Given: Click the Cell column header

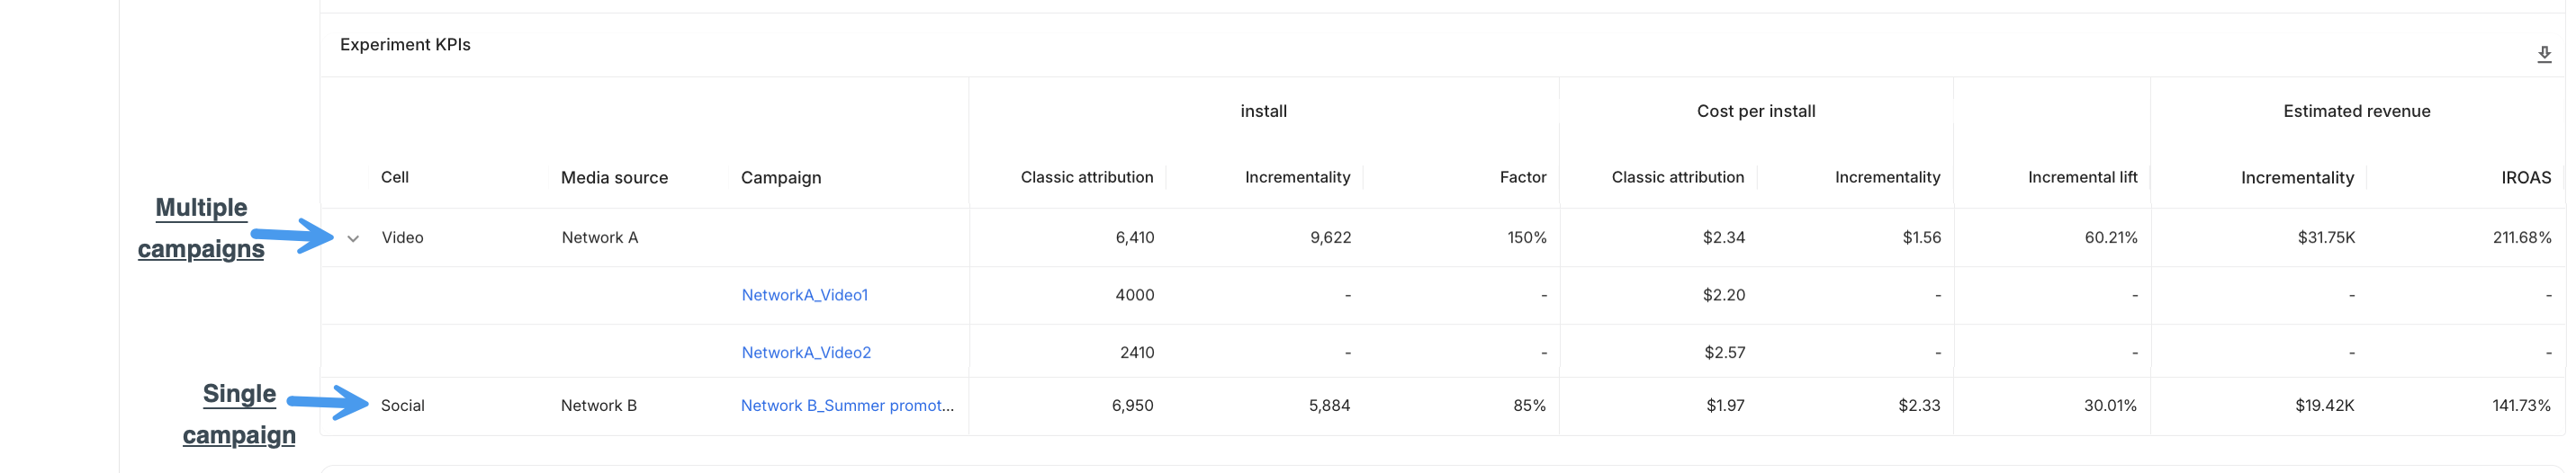Looking at the screenshot, I should pyautogui.click(x=394, y=177).
